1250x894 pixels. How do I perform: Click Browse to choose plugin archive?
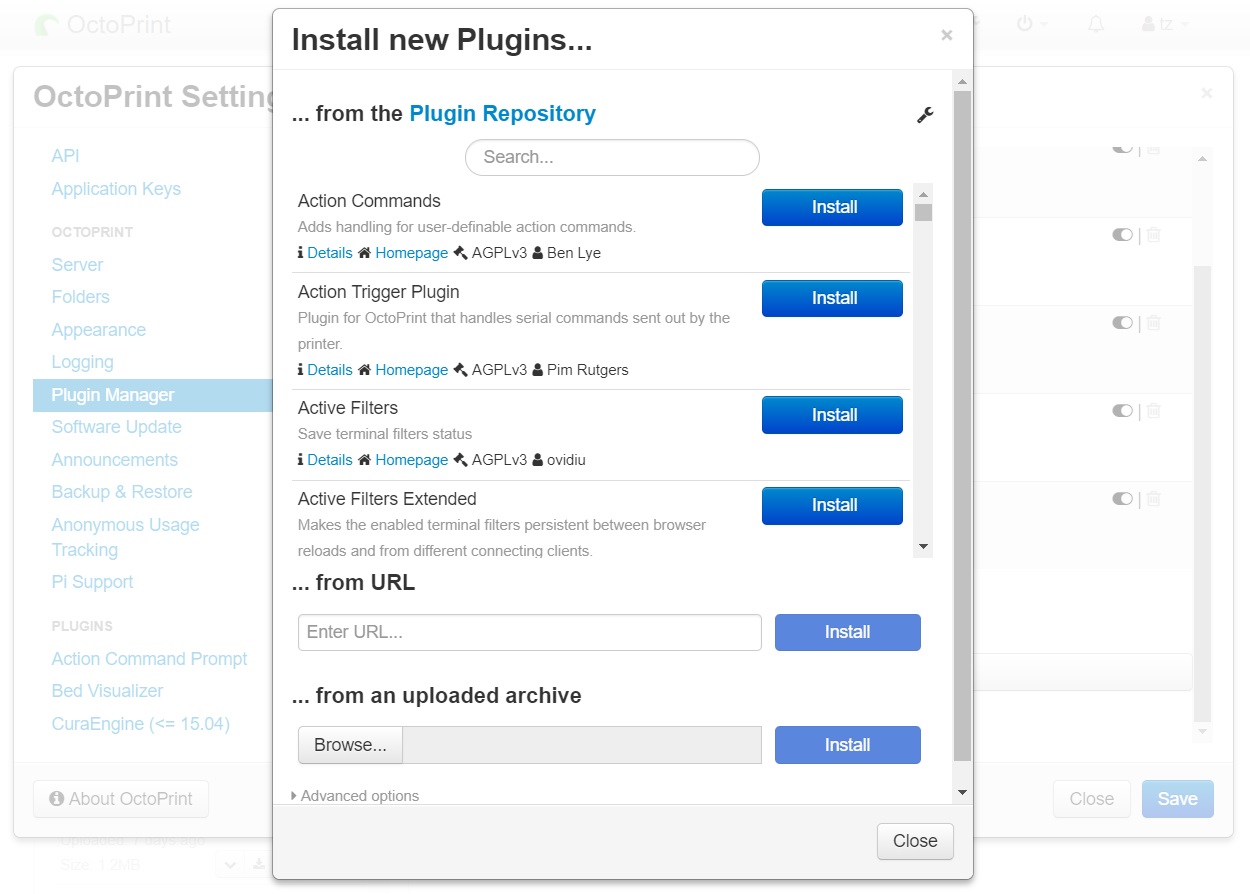coord(350,745)
